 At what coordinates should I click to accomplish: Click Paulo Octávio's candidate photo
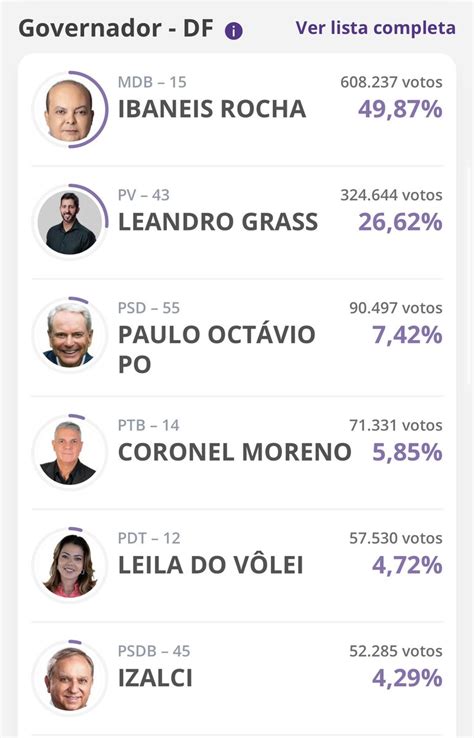70,335
